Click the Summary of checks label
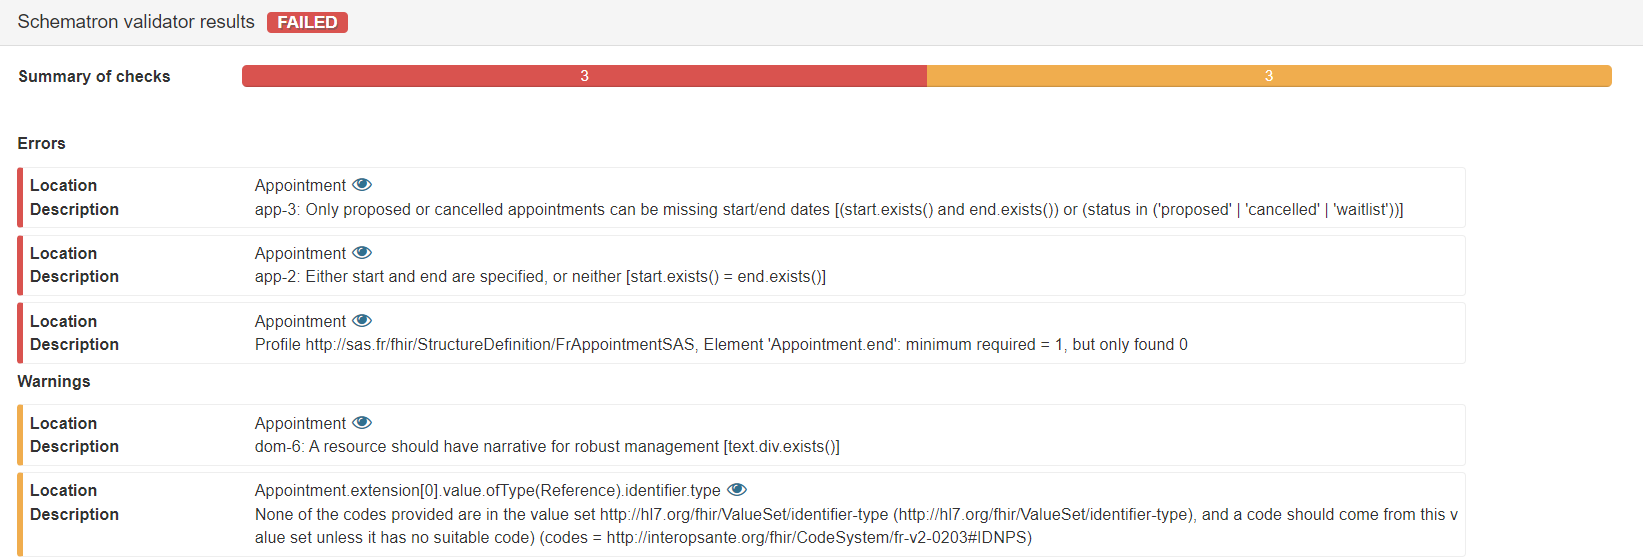 (94, 76)
